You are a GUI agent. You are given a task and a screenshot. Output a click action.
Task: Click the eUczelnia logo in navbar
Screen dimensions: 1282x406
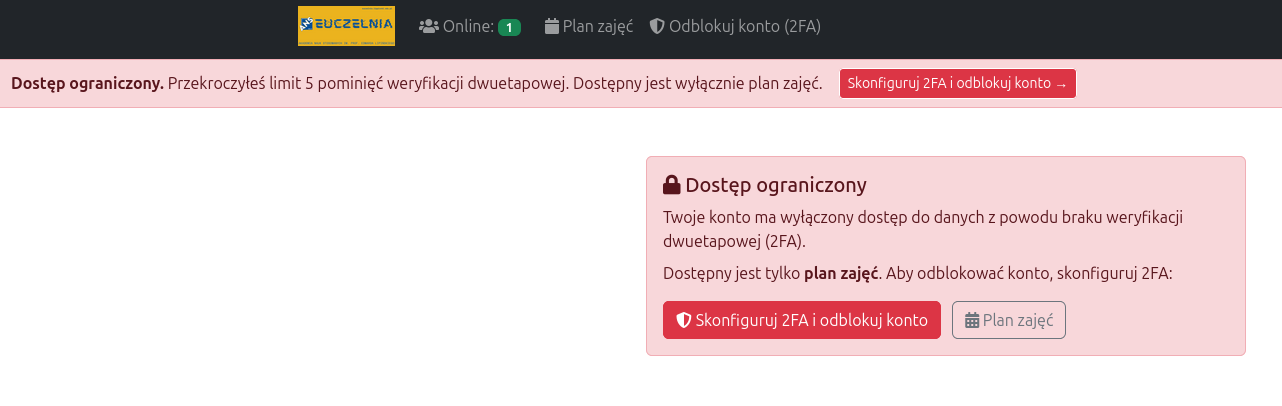(x=346, y=26)
